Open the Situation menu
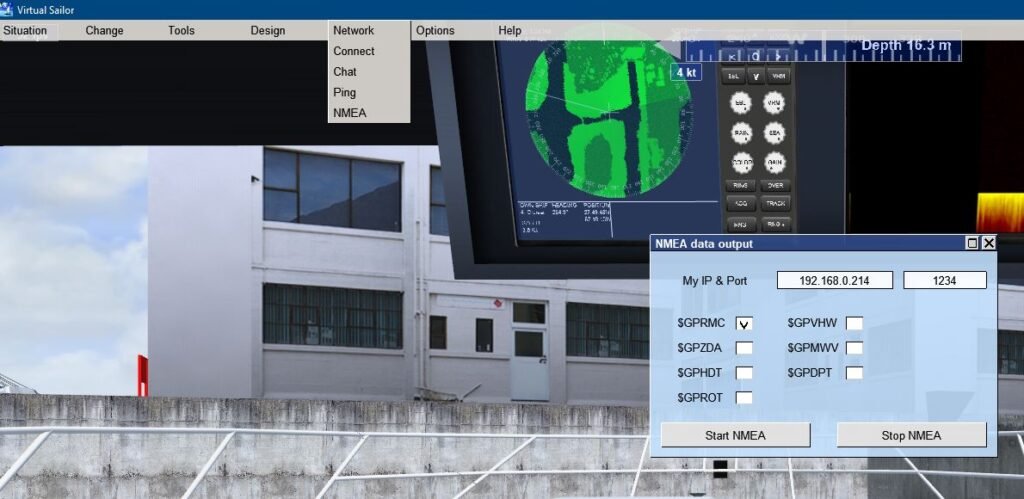The image size is (1024, 499). pos(25,31)
